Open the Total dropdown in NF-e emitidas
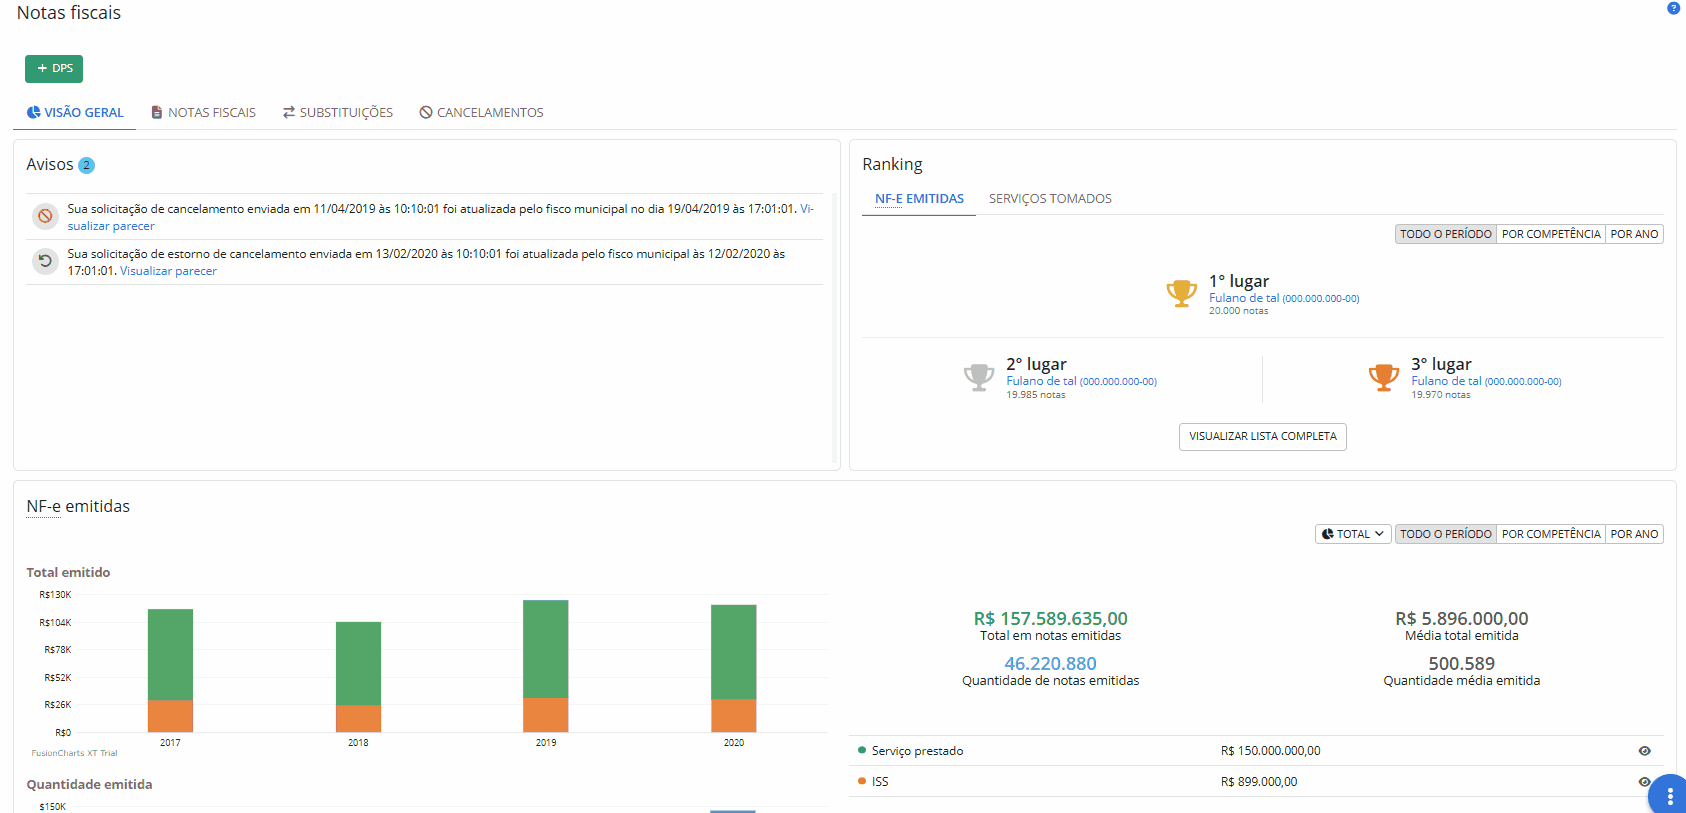Screen dimensions: 1686x813 (x=1353, y=534)
